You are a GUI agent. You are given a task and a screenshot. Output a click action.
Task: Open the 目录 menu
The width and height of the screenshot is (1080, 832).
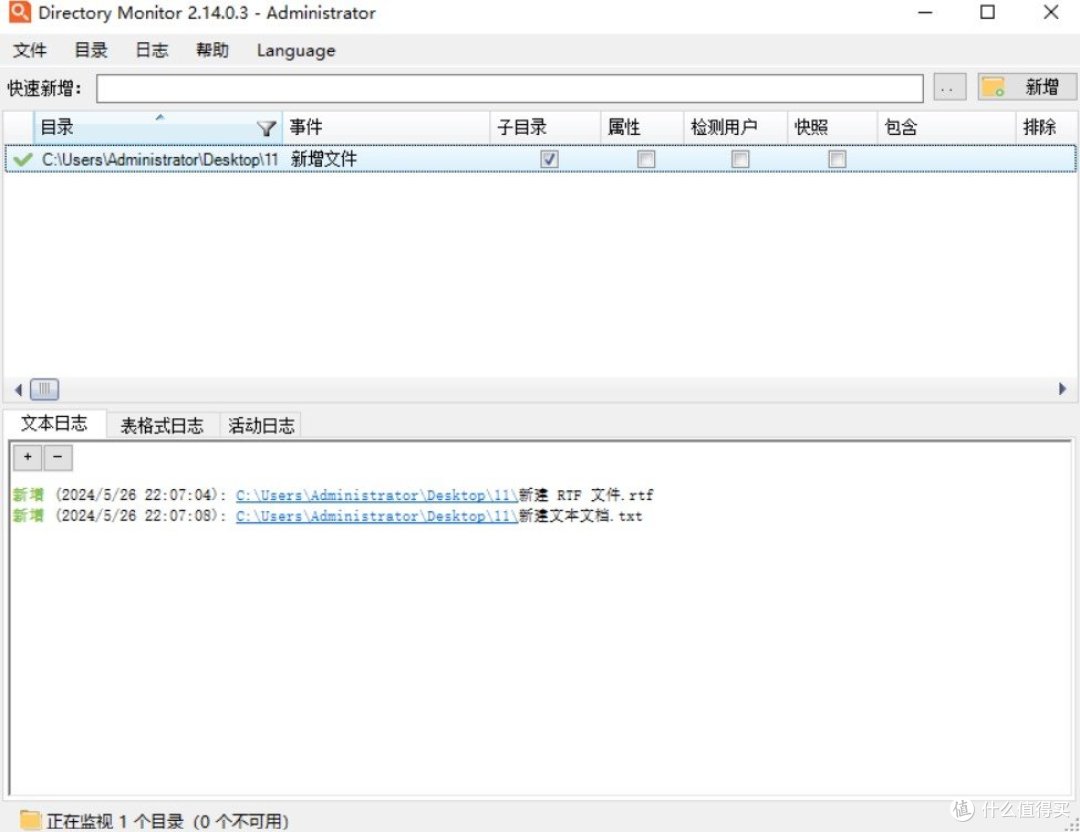tap(89, 50)
